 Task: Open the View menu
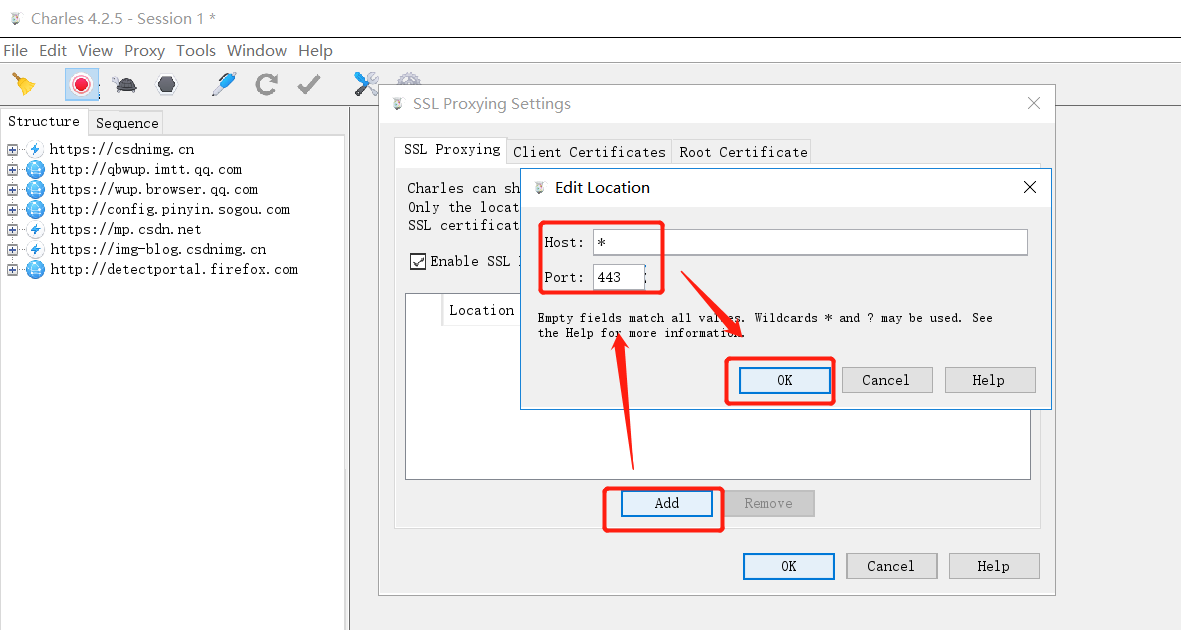click(x=96, y=50)
